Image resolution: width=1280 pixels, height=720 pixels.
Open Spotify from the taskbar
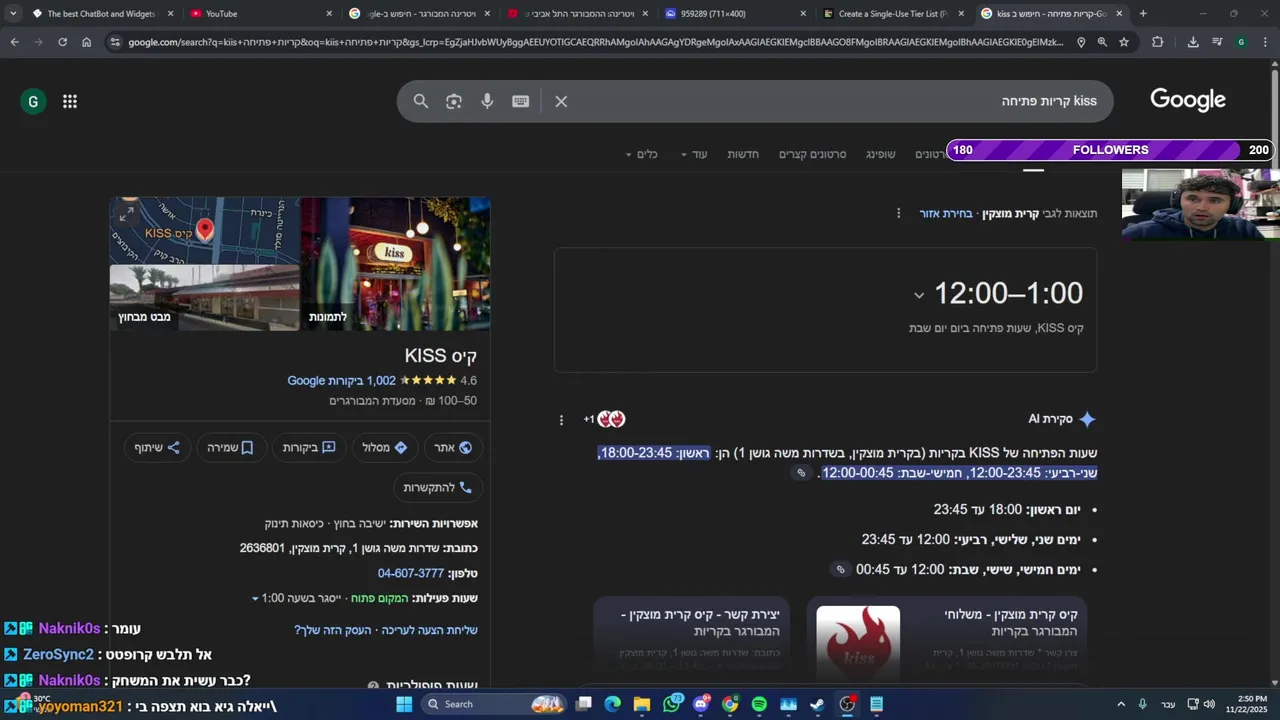759,704
